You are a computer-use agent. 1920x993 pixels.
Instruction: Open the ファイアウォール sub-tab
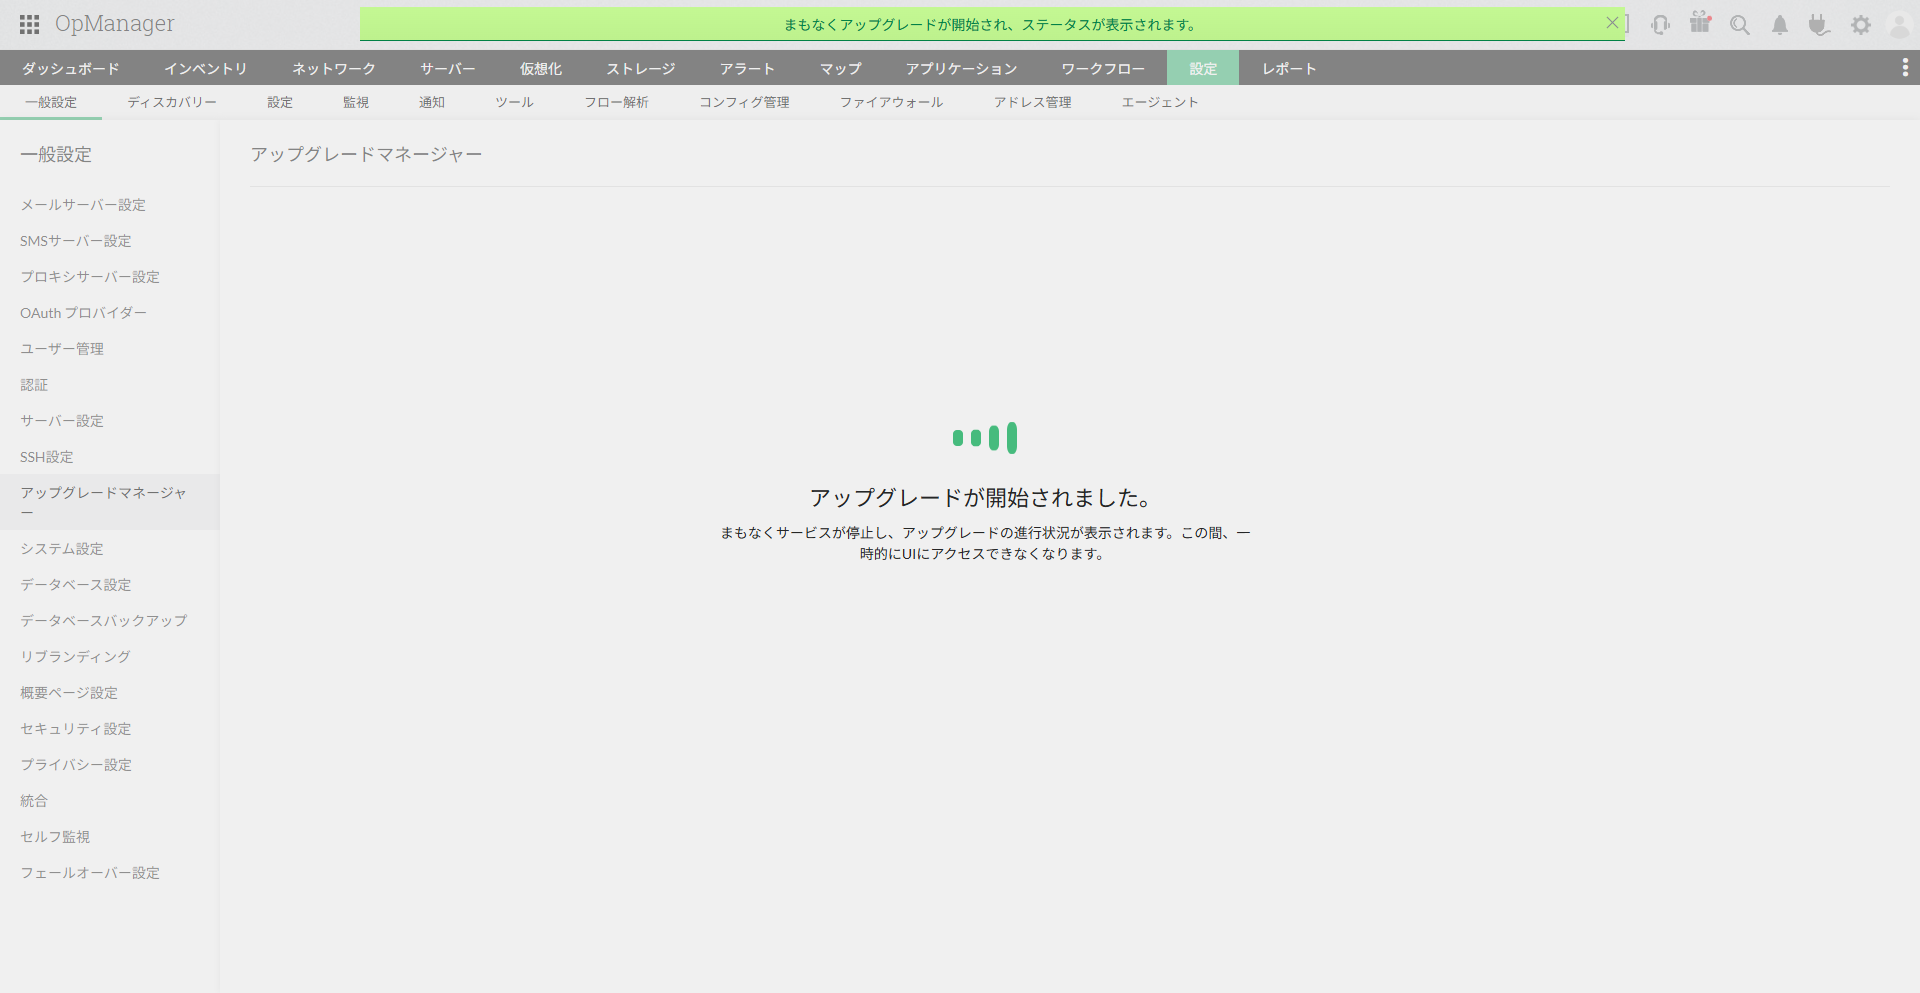(892, 102)
